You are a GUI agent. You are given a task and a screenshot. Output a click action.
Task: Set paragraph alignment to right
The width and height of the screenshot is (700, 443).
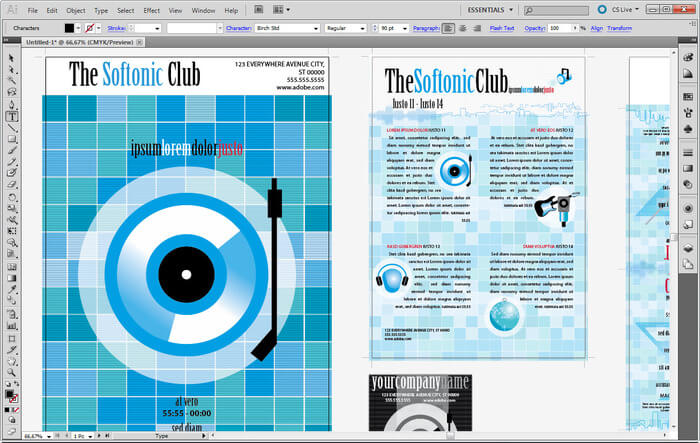coord(477,28)
